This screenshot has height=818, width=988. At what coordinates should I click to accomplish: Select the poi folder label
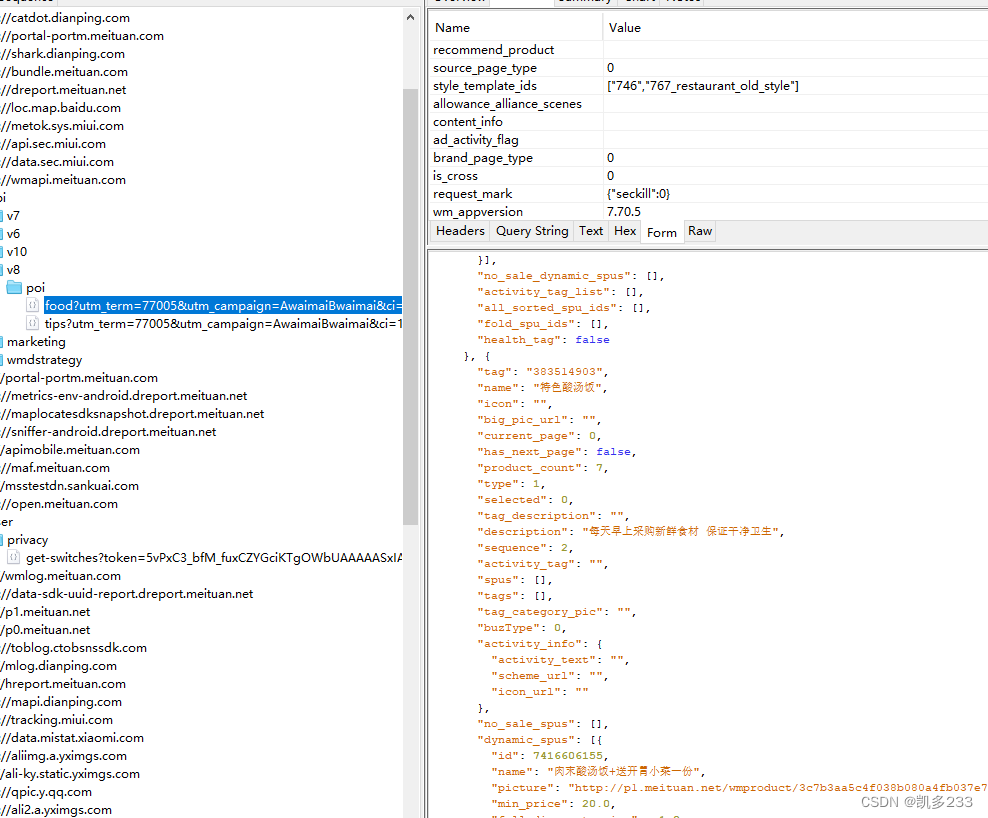tap(35, 288)
